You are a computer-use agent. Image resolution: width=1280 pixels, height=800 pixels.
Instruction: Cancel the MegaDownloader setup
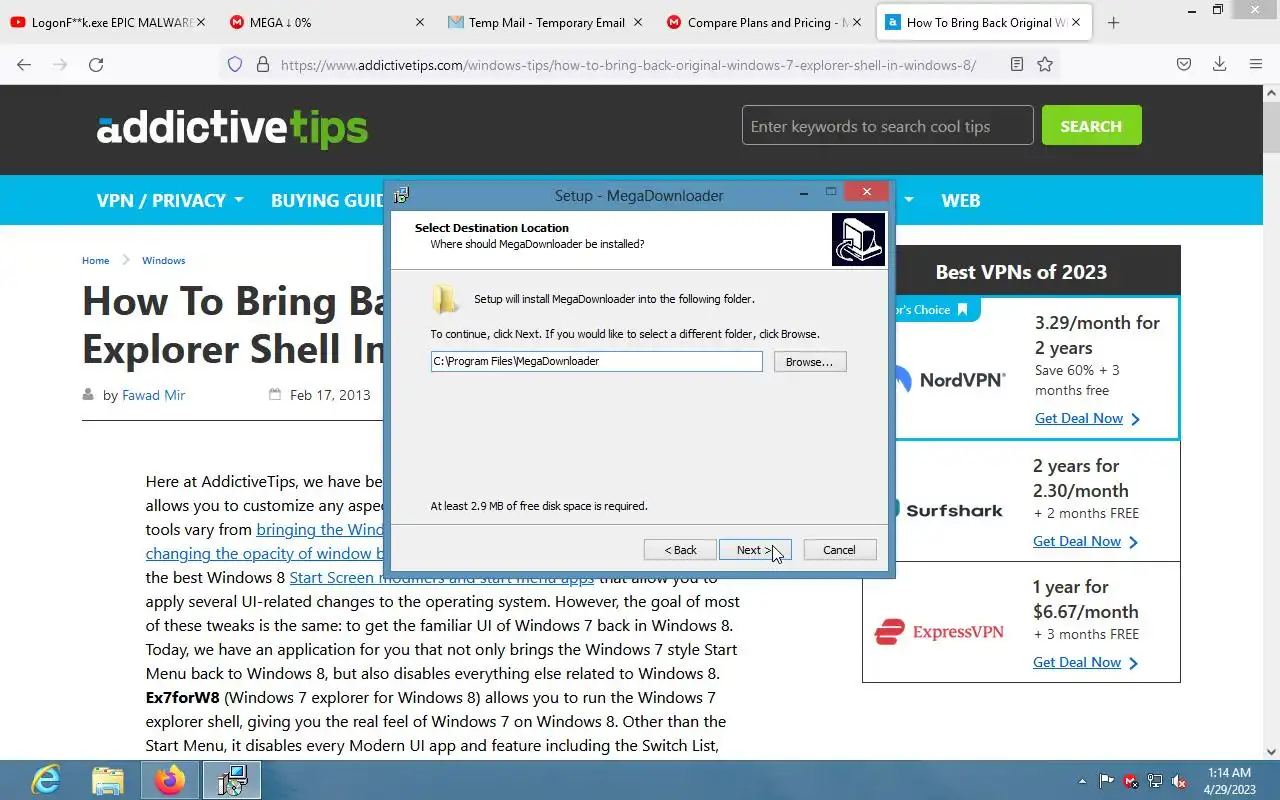pos(839,550)
